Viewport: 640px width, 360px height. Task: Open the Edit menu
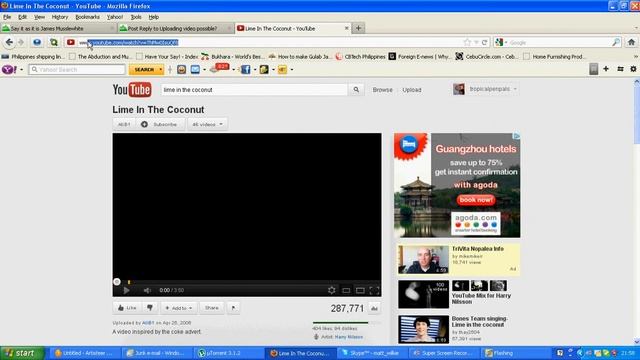[x=22, y=17]
